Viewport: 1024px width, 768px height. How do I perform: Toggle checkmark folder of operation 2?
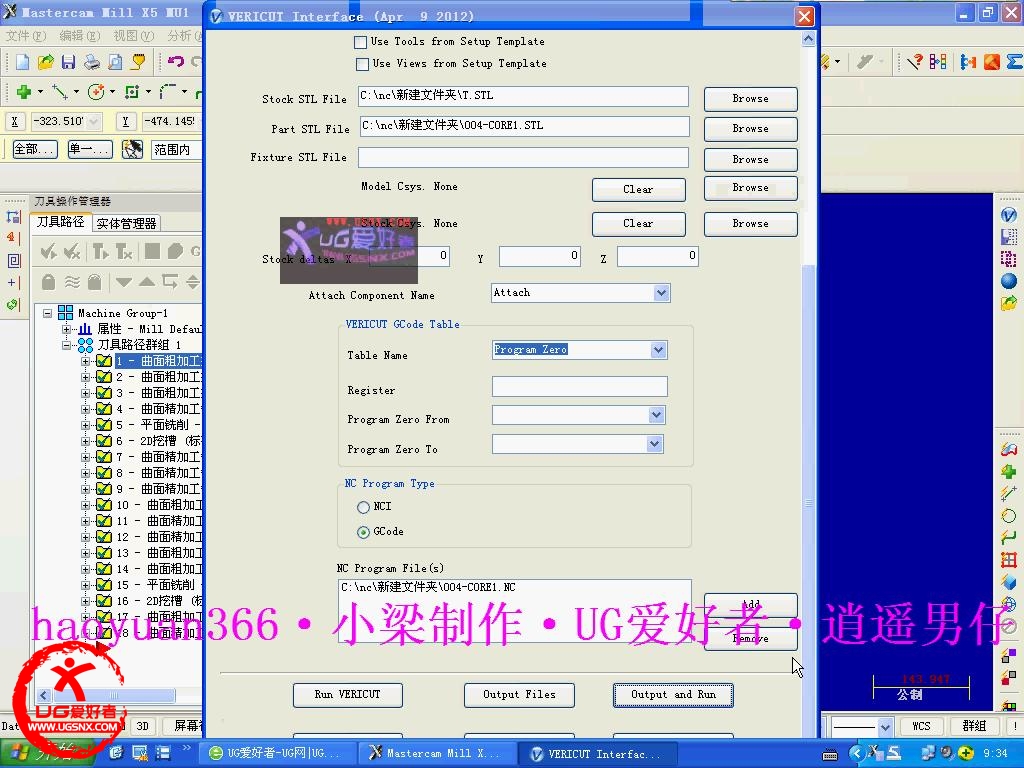(x=104, y=377)
